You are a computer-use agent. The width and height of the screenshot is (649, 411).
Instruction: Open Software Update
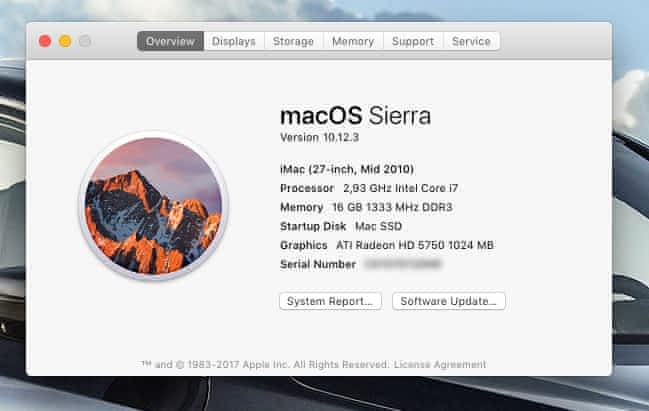[449, 301]
